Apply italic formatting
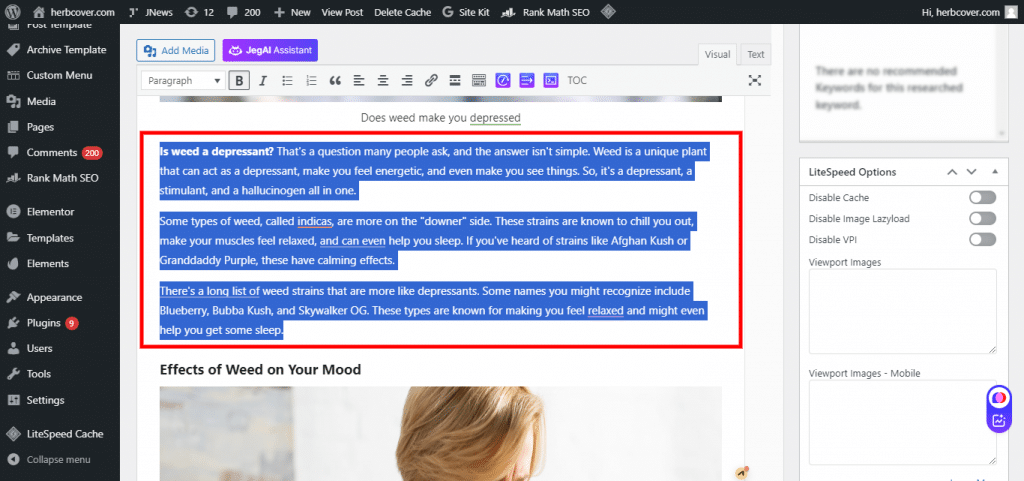1024x481 pixels. tap(263, 81)
